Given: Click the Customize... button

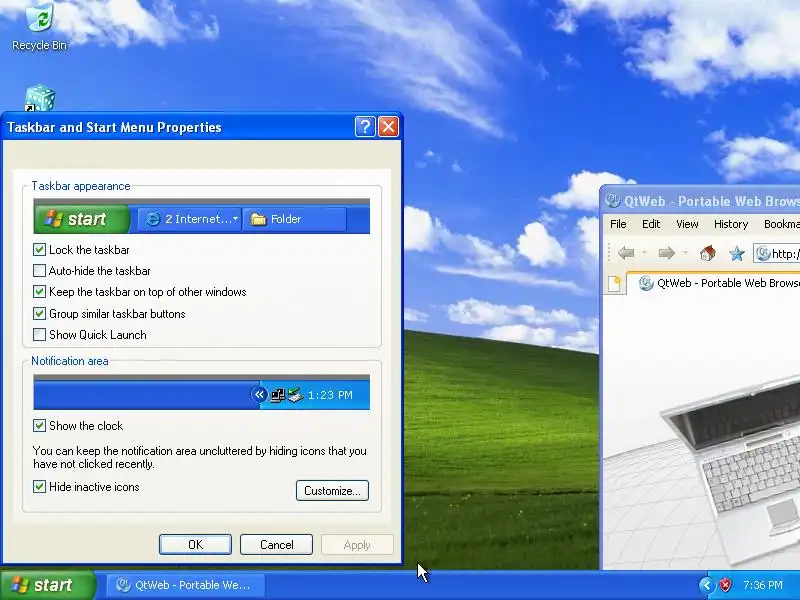Looking at the screenshot, I should click(x=332, y=491).
